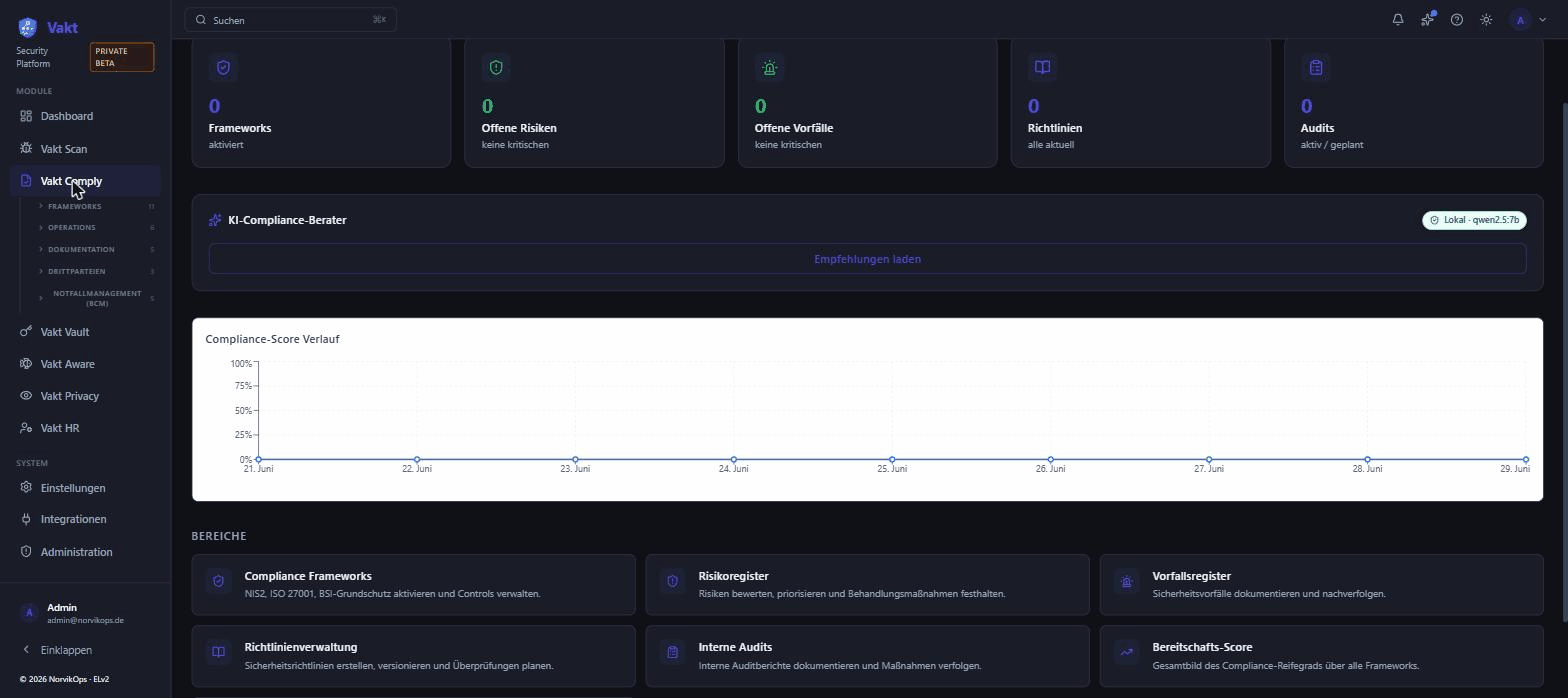Click the person icon for Vakt HR
The image size is (1568, 698).
pyautogui.click(x=26, y=428)
